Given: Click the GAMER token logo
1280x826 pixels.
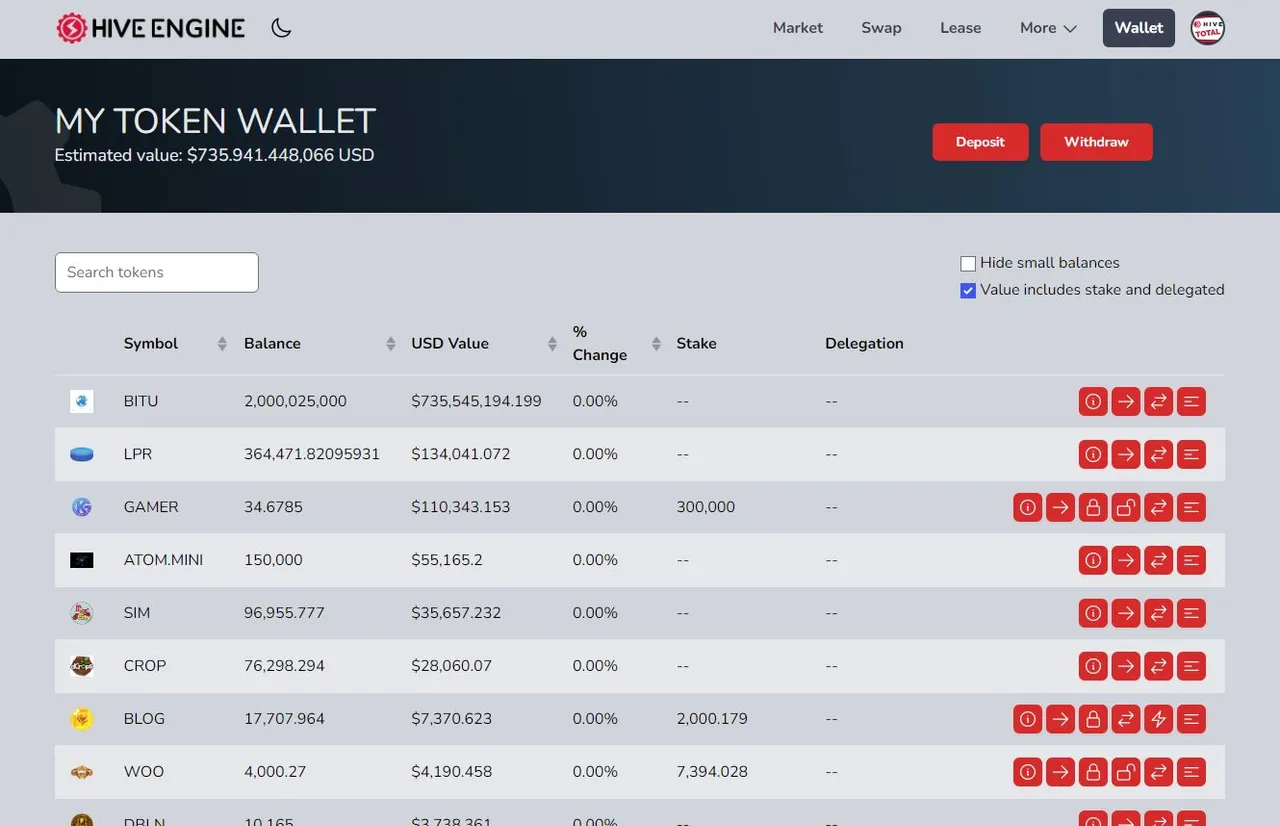Looking at the screenshot, I should click(x=82, y=508).
